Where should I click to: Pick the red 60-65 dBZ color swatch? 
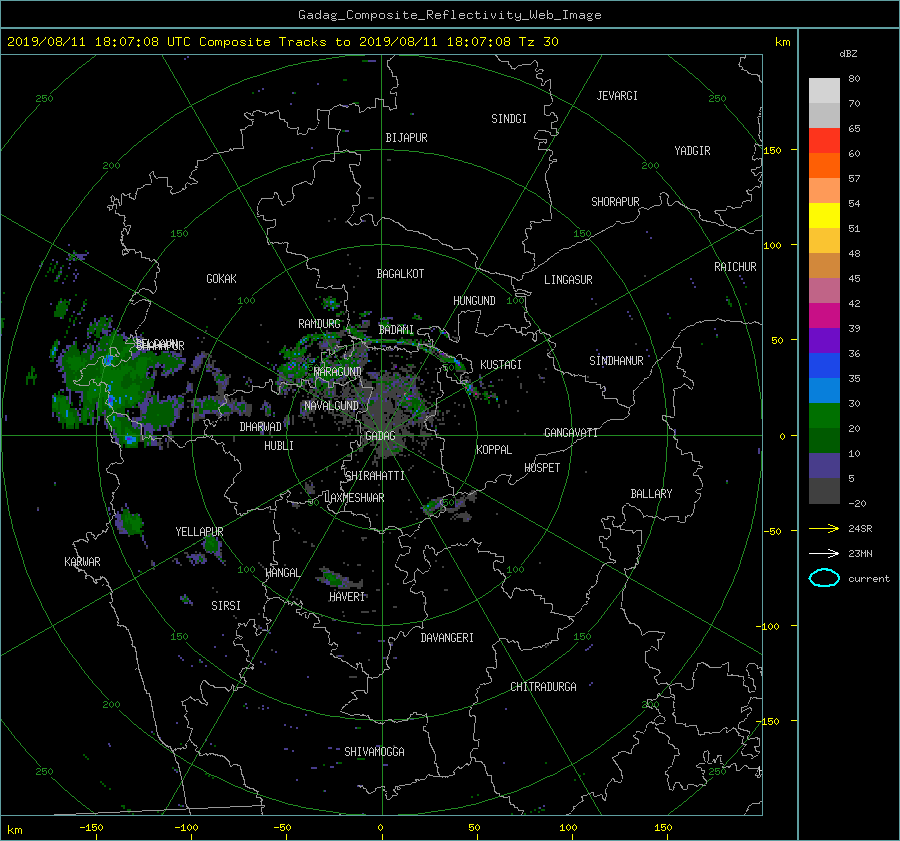(824, 140)
